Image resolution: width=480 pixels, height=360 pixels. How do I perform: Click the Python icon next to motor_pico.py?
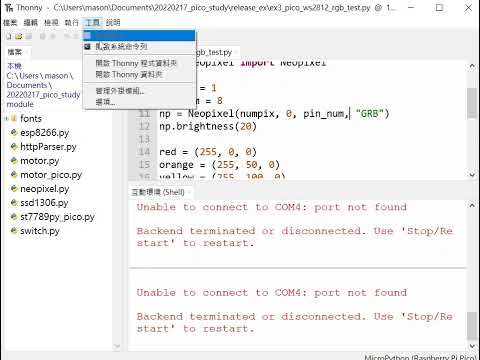[14, 174]
